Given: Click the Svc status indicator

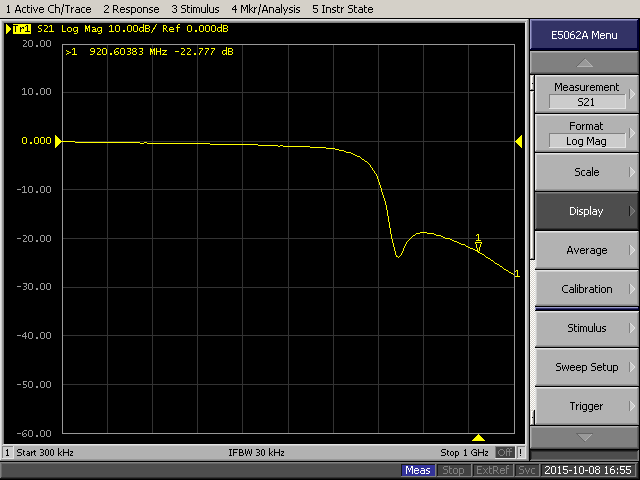Looking at the screenshot, I should [x=527, y=470].
